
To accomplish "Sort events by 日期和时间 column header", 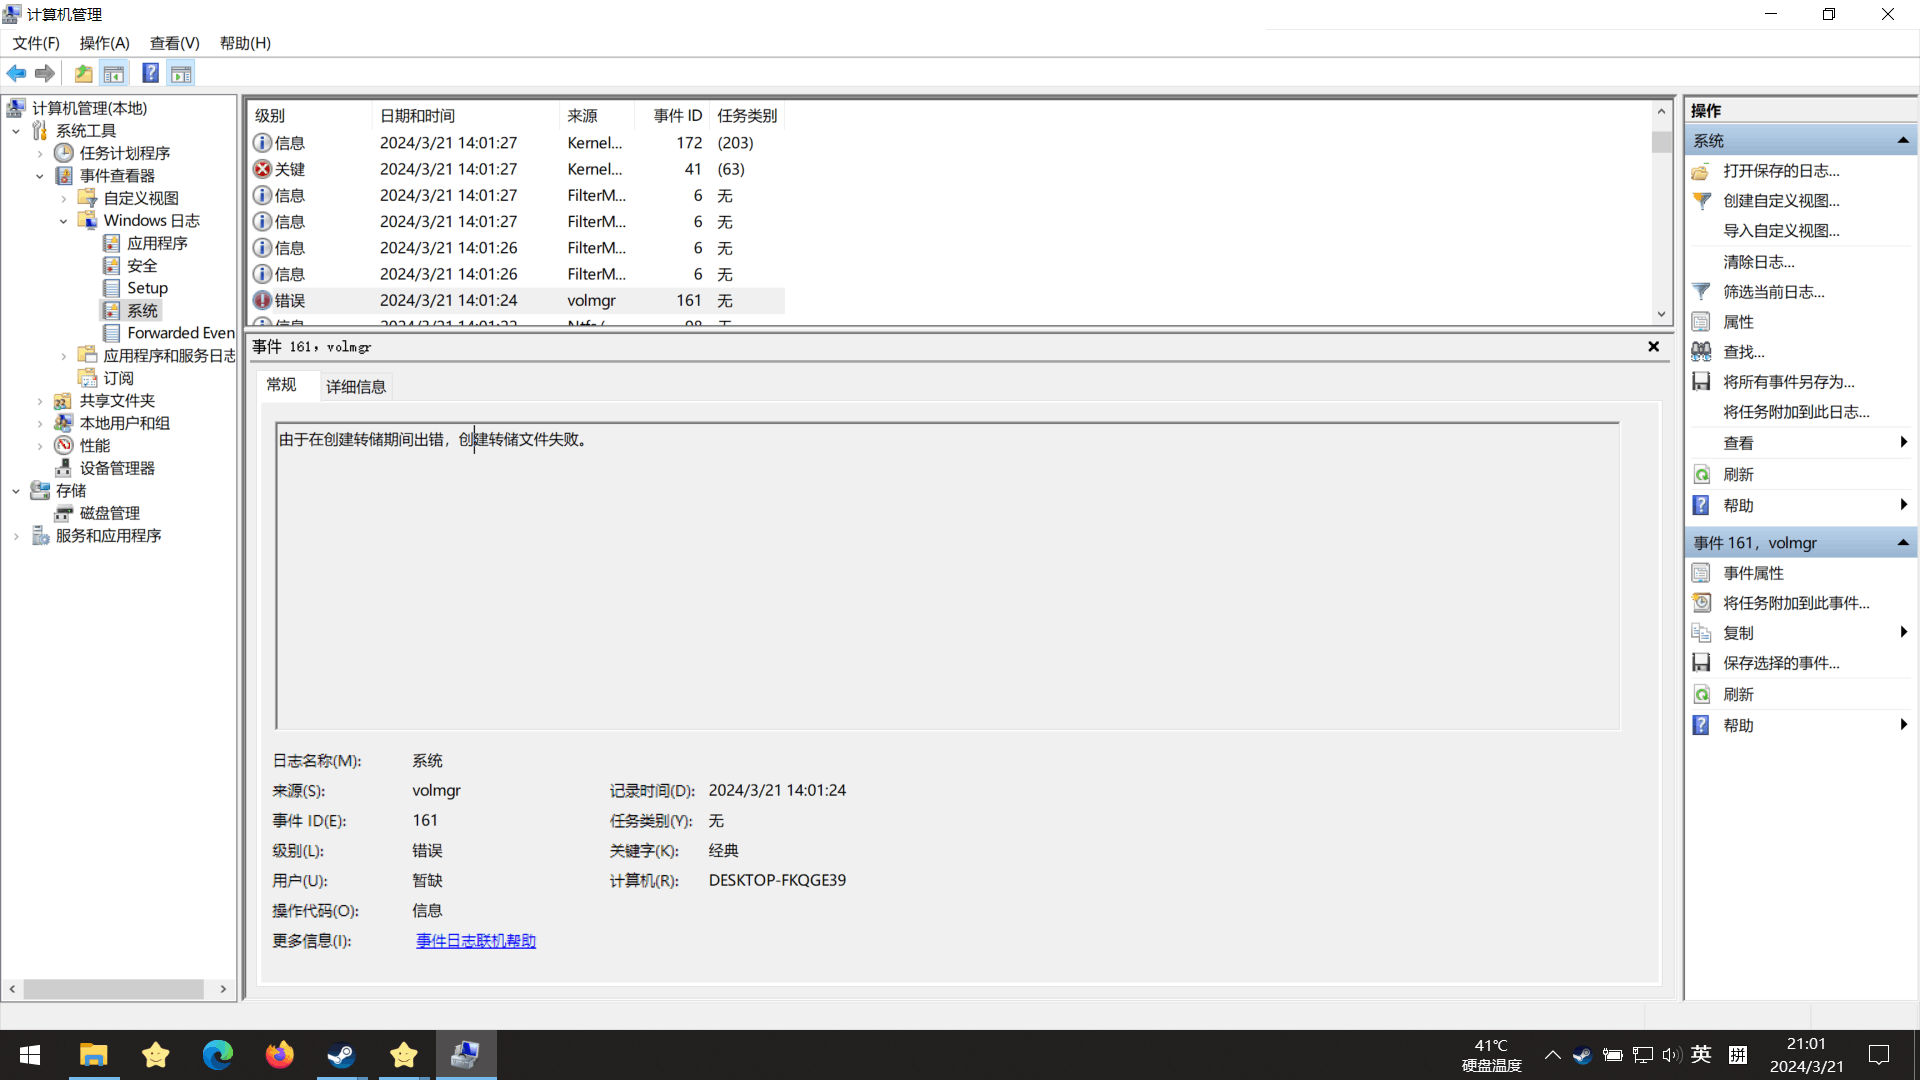I will (x=464, y=116).
